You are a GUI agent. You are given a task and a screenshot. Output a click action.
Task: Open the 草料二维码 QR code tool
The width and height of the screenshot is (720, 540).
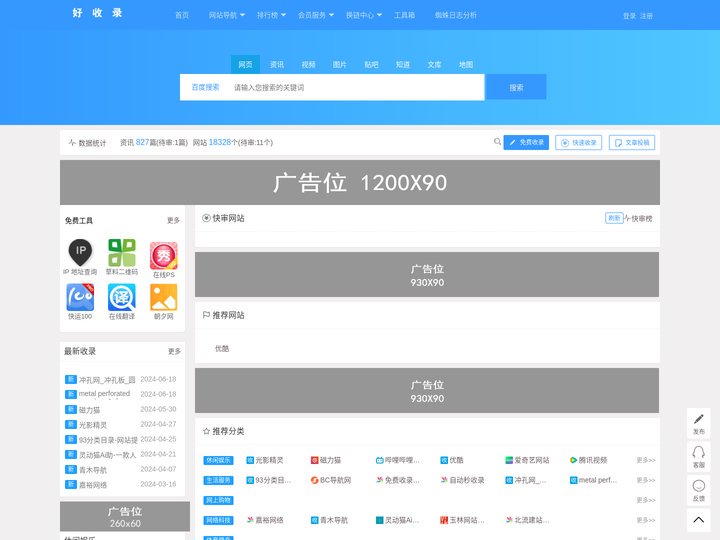(x=122, y=253)
